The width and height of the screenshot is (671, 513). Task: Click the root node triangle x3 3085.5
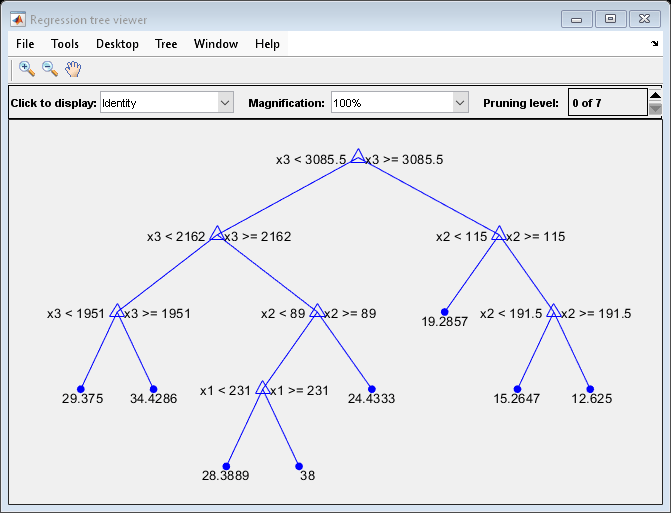(358, 156)
